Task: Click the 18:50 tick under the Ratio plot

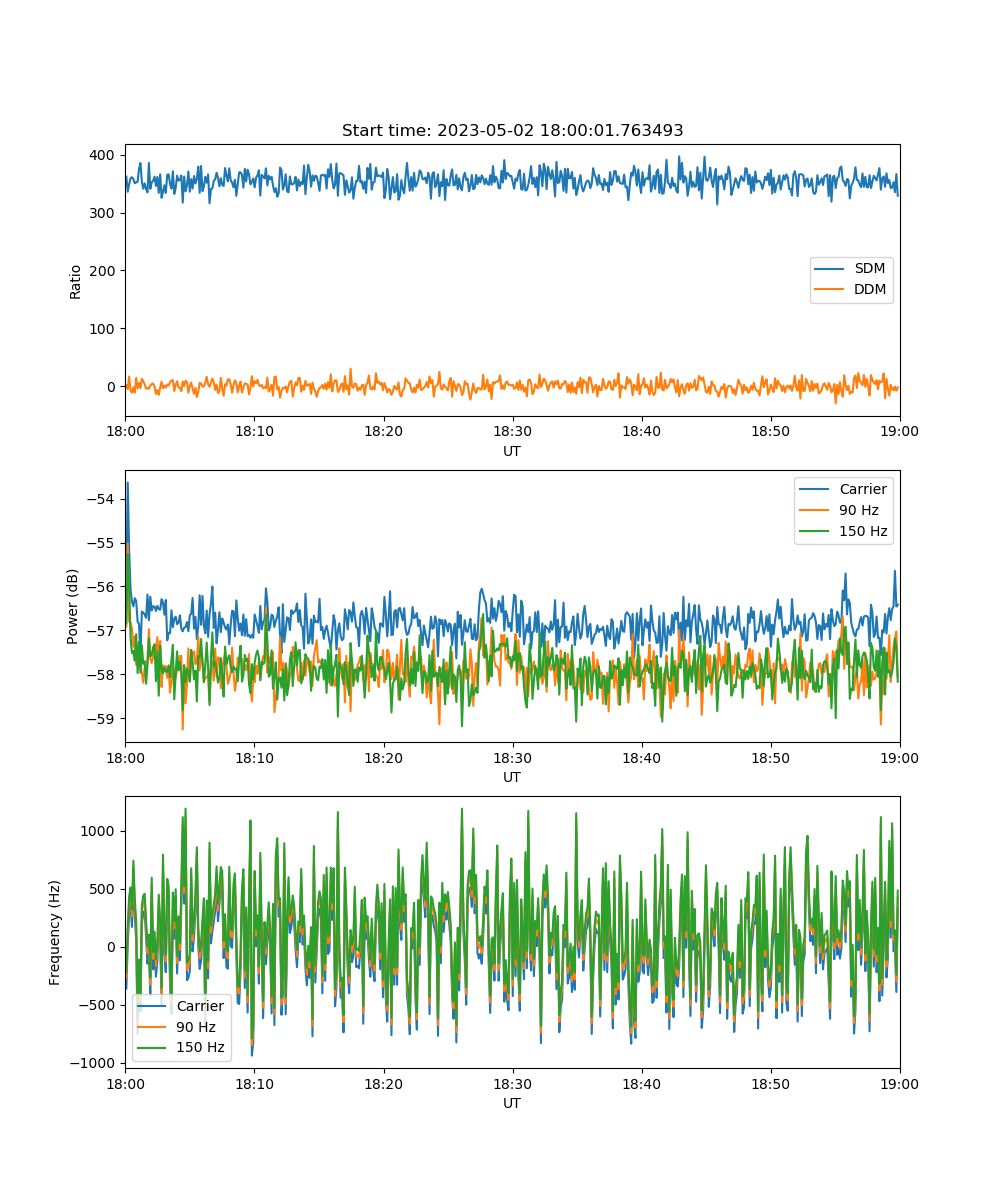Action: click(x=771, y=432)
